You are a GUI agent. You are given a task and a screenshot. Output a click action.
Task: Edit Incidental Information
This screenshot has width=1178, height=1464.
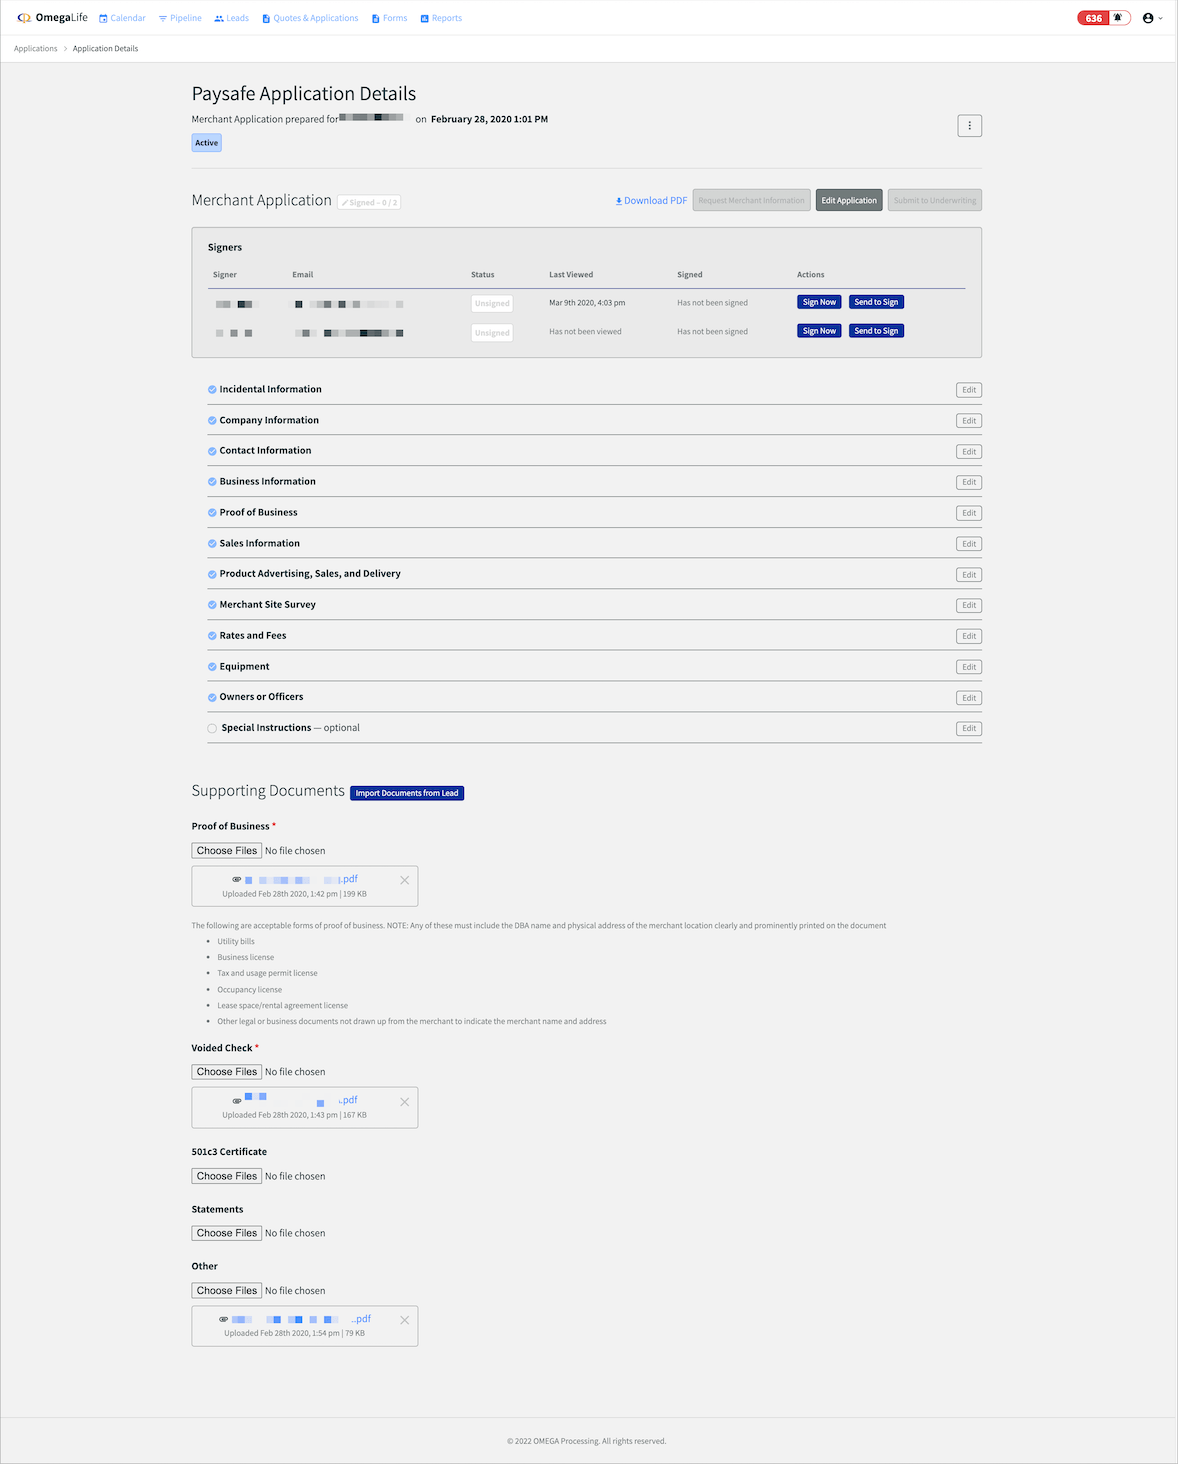click(x=969, y=390)
